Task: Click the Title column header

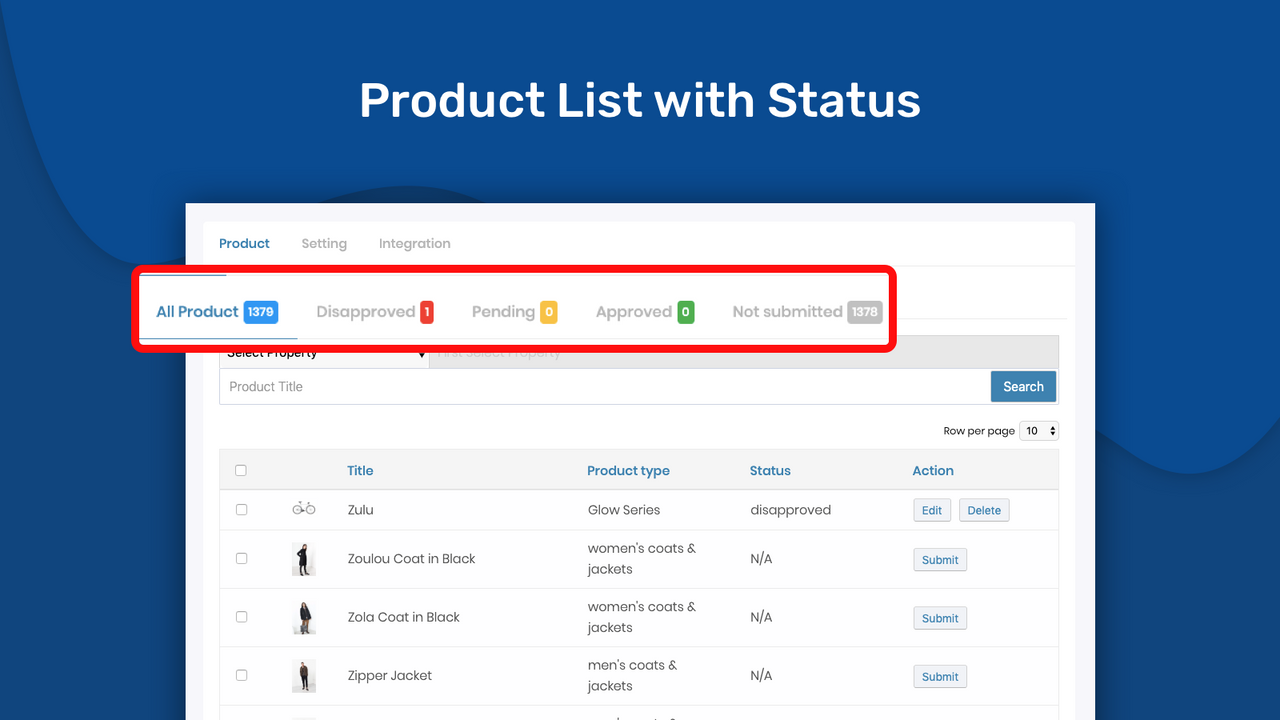Action: point(360,470)
